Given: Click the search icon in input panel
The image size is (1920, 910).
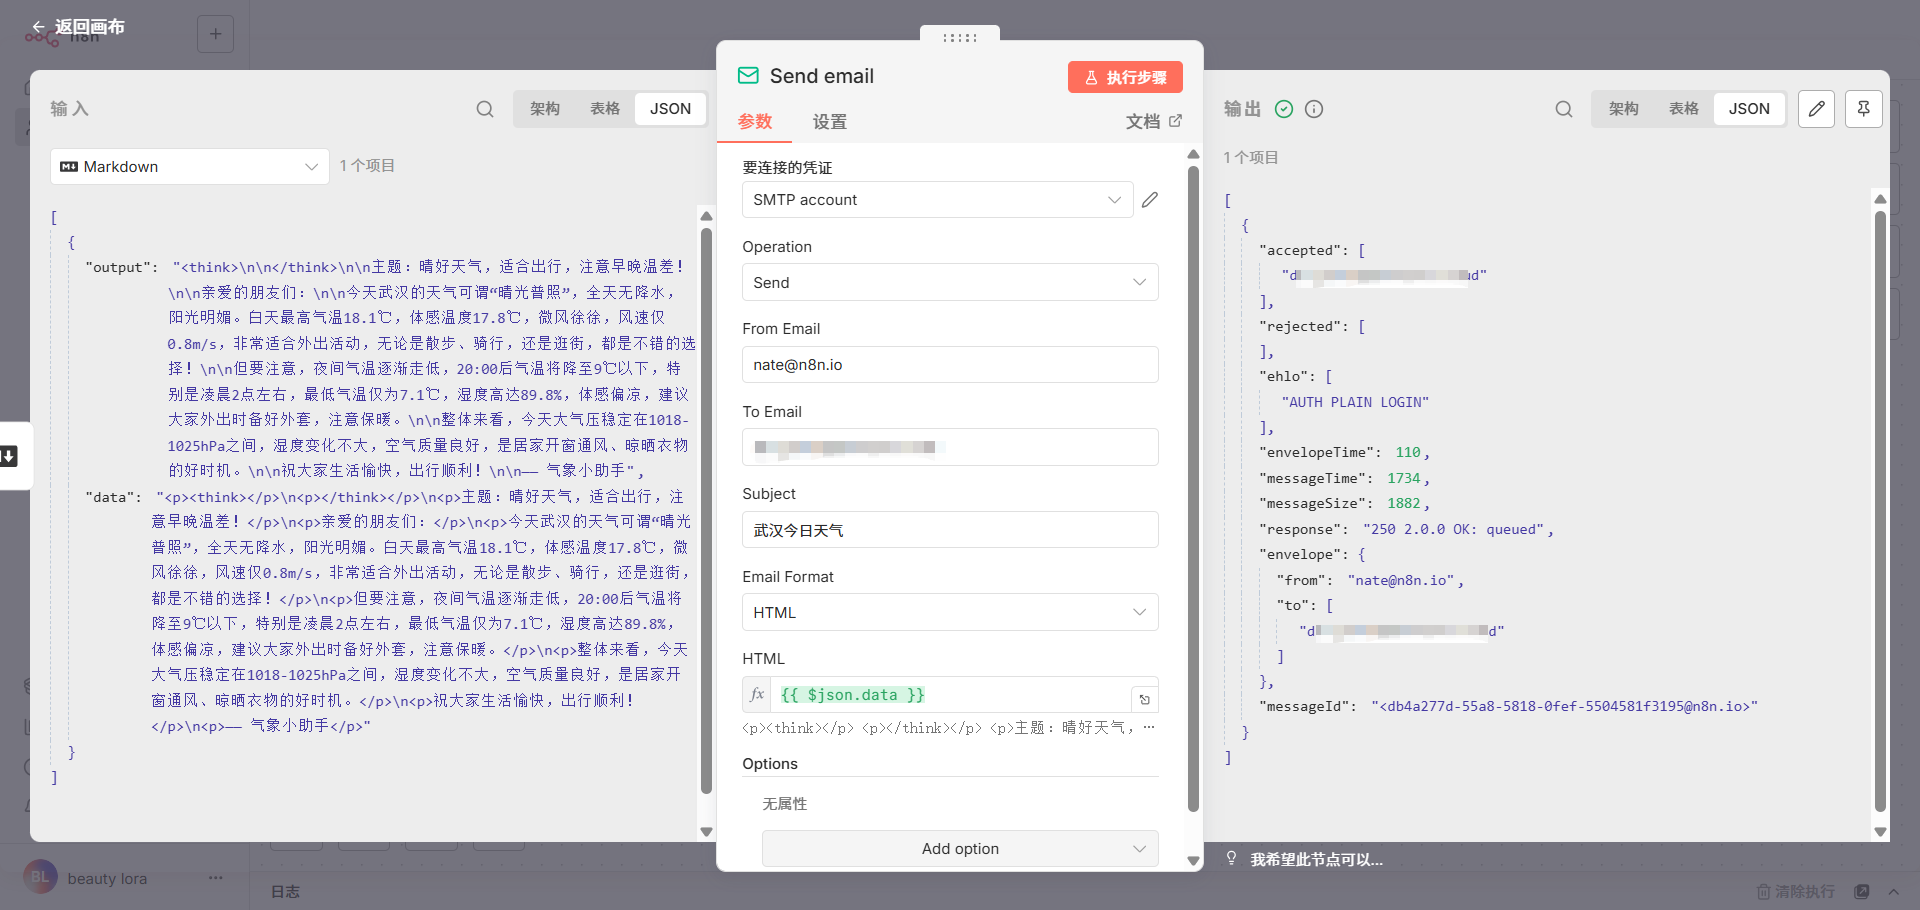Looking at the screenshot, I should coord(485,109).
